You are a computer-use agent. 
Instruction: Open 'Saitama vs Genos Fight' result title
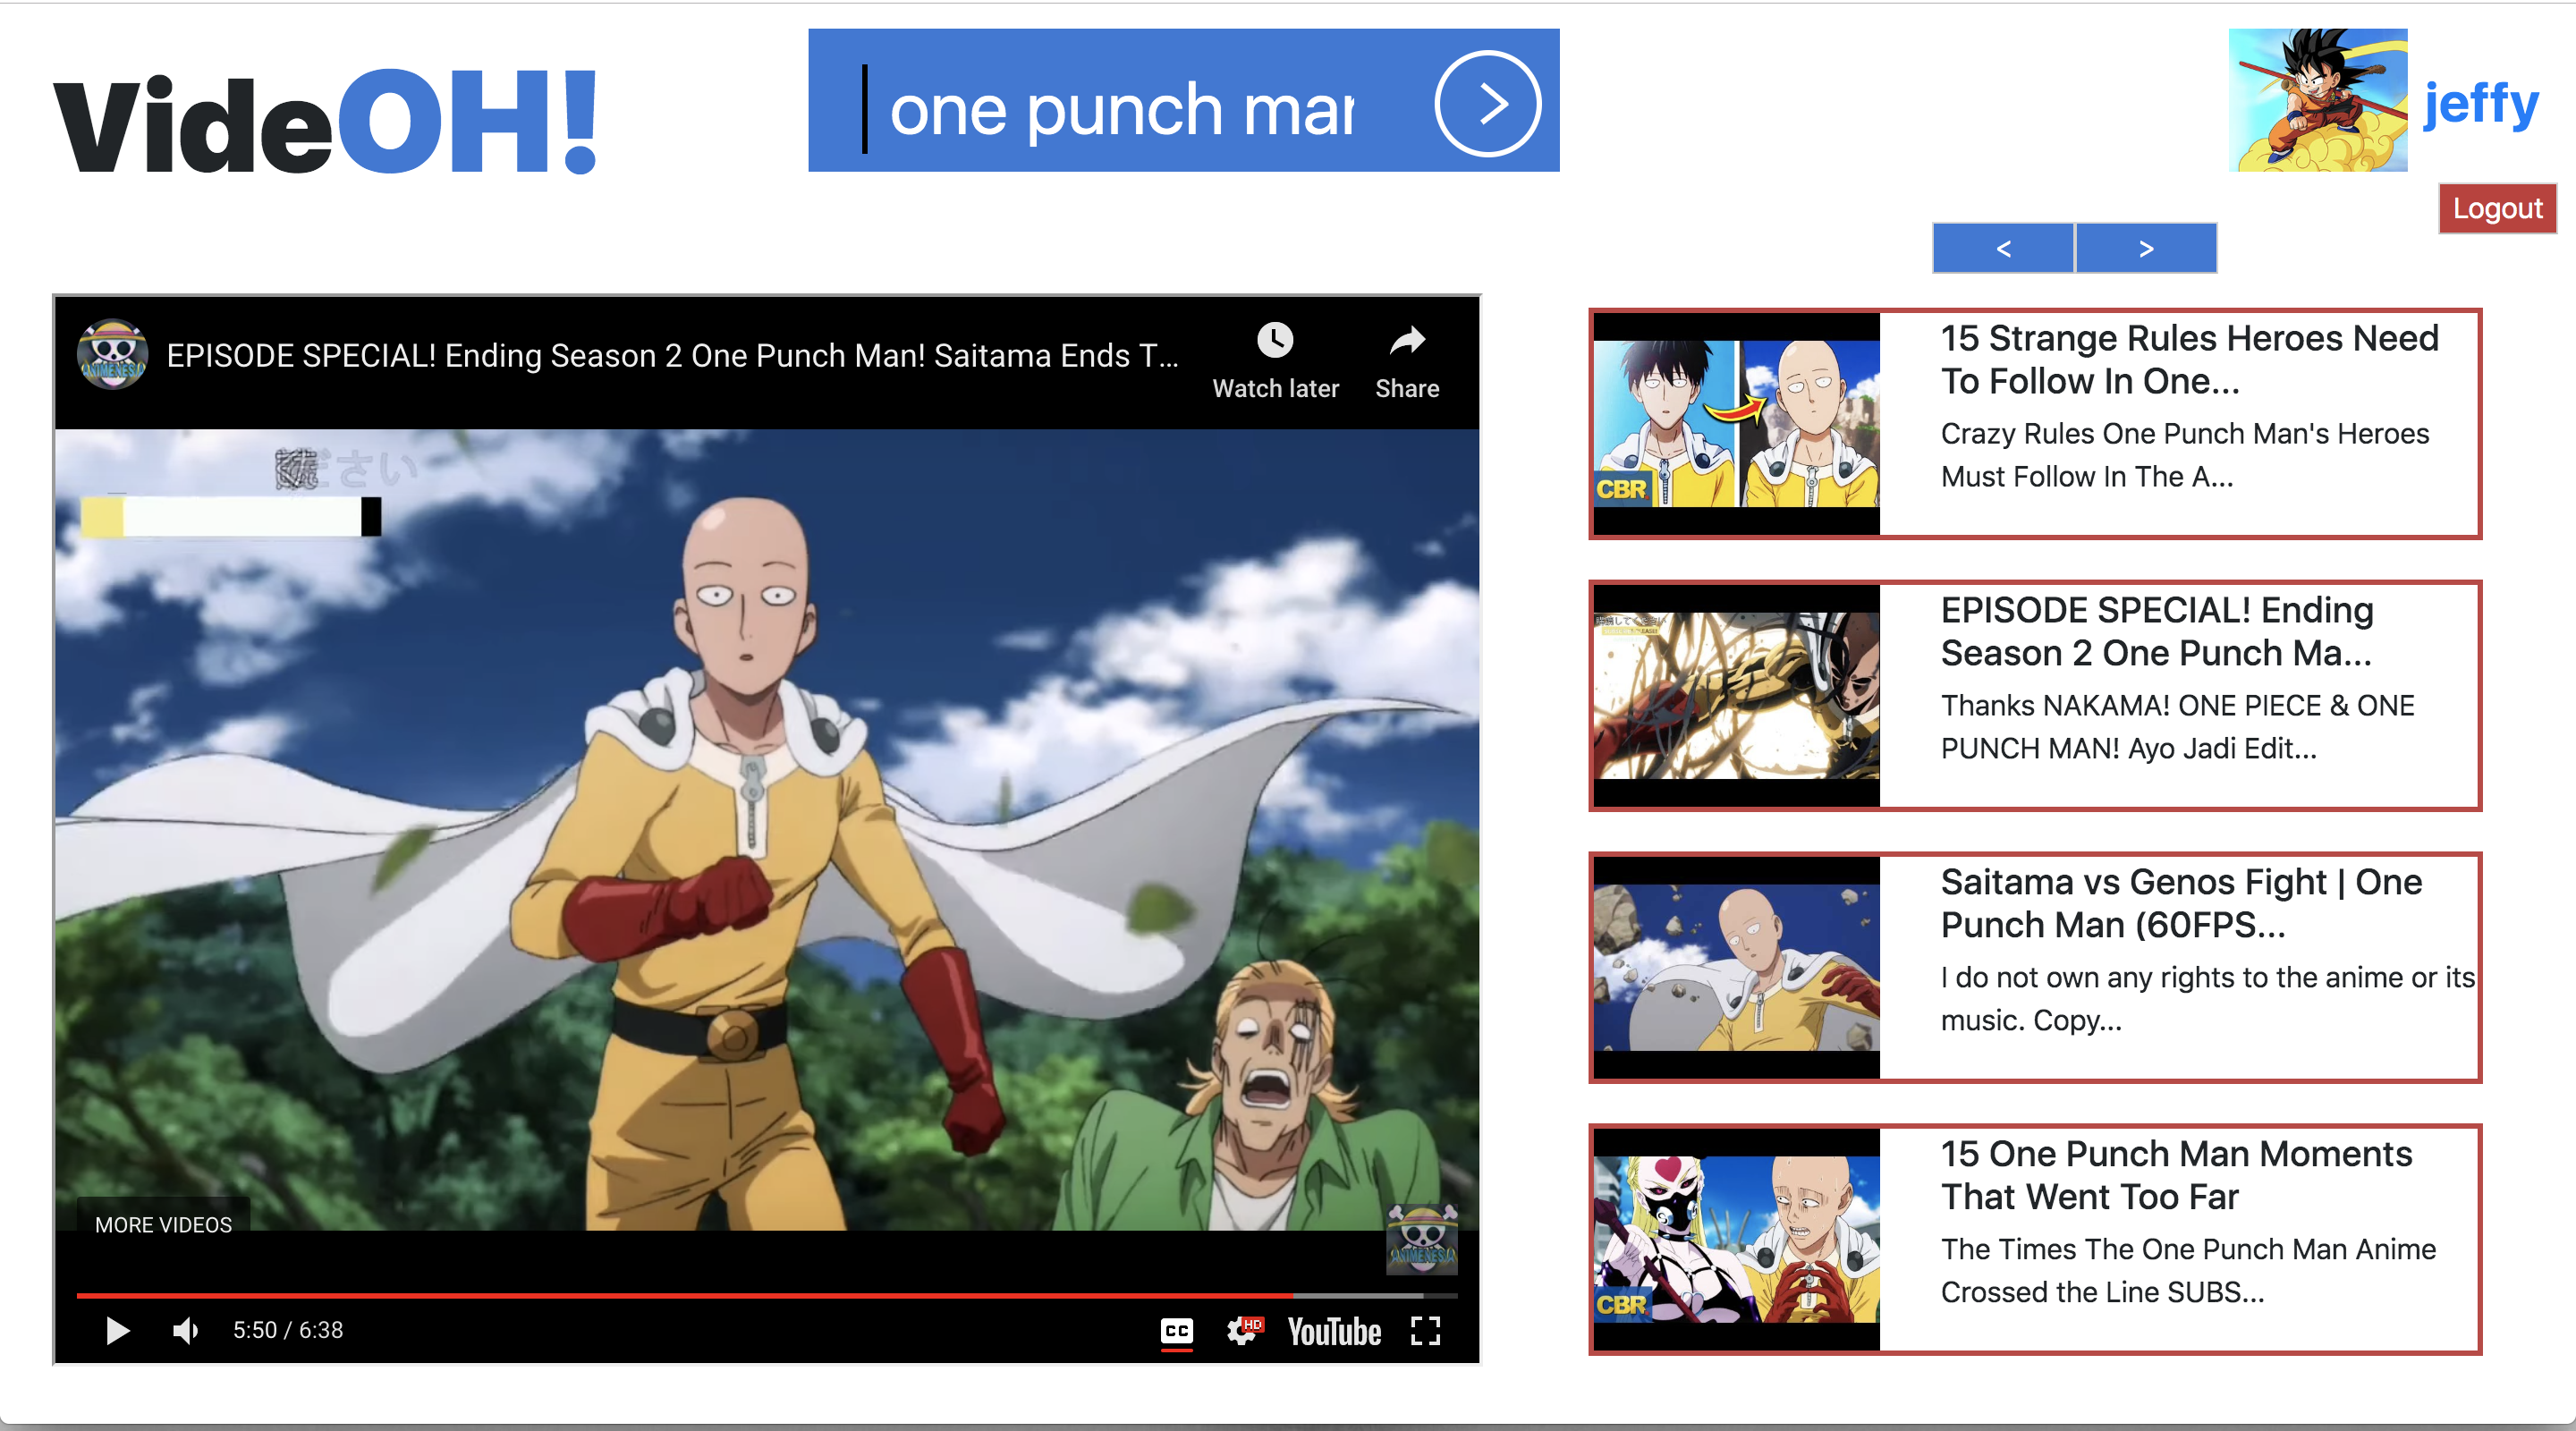(x=2181, y=904)
